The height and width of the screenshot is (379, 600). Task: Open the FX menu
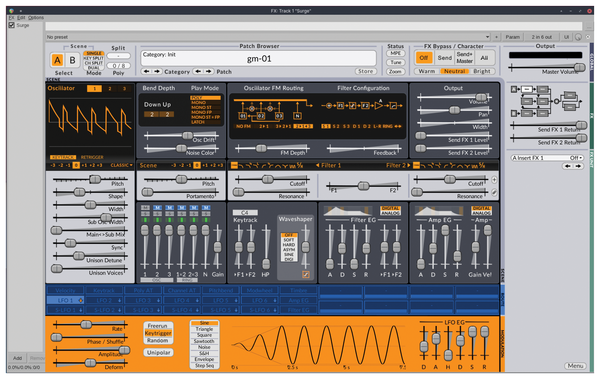pos(11,18)
